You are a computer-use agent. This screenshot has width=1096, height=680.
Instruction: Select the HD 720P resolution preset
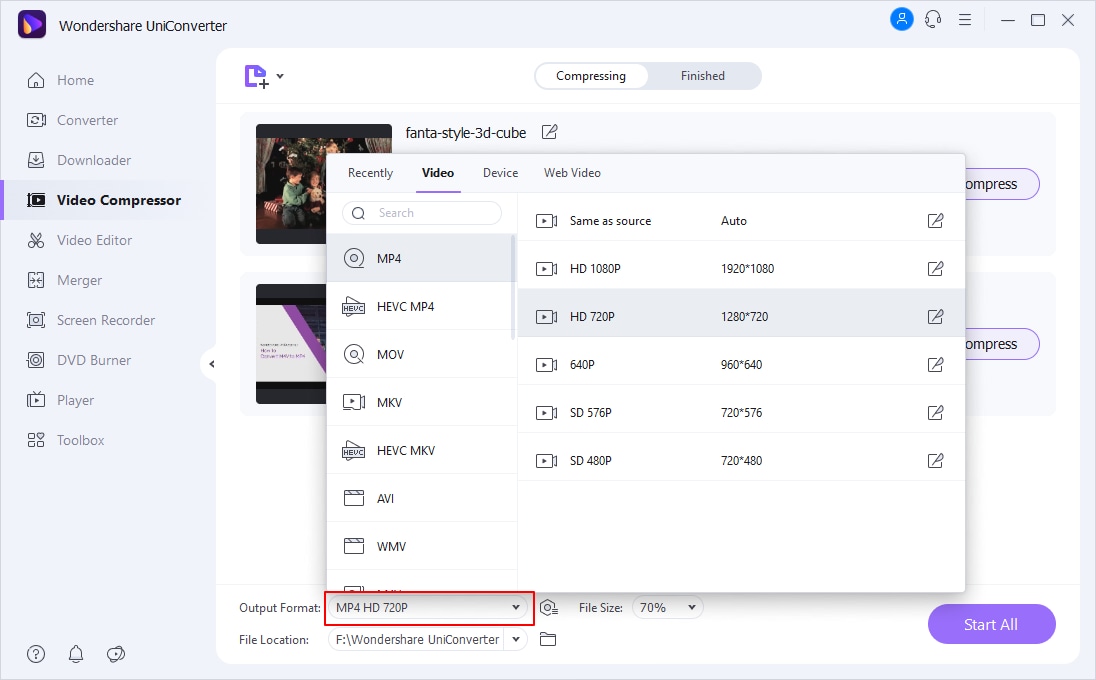pos(741,317)
